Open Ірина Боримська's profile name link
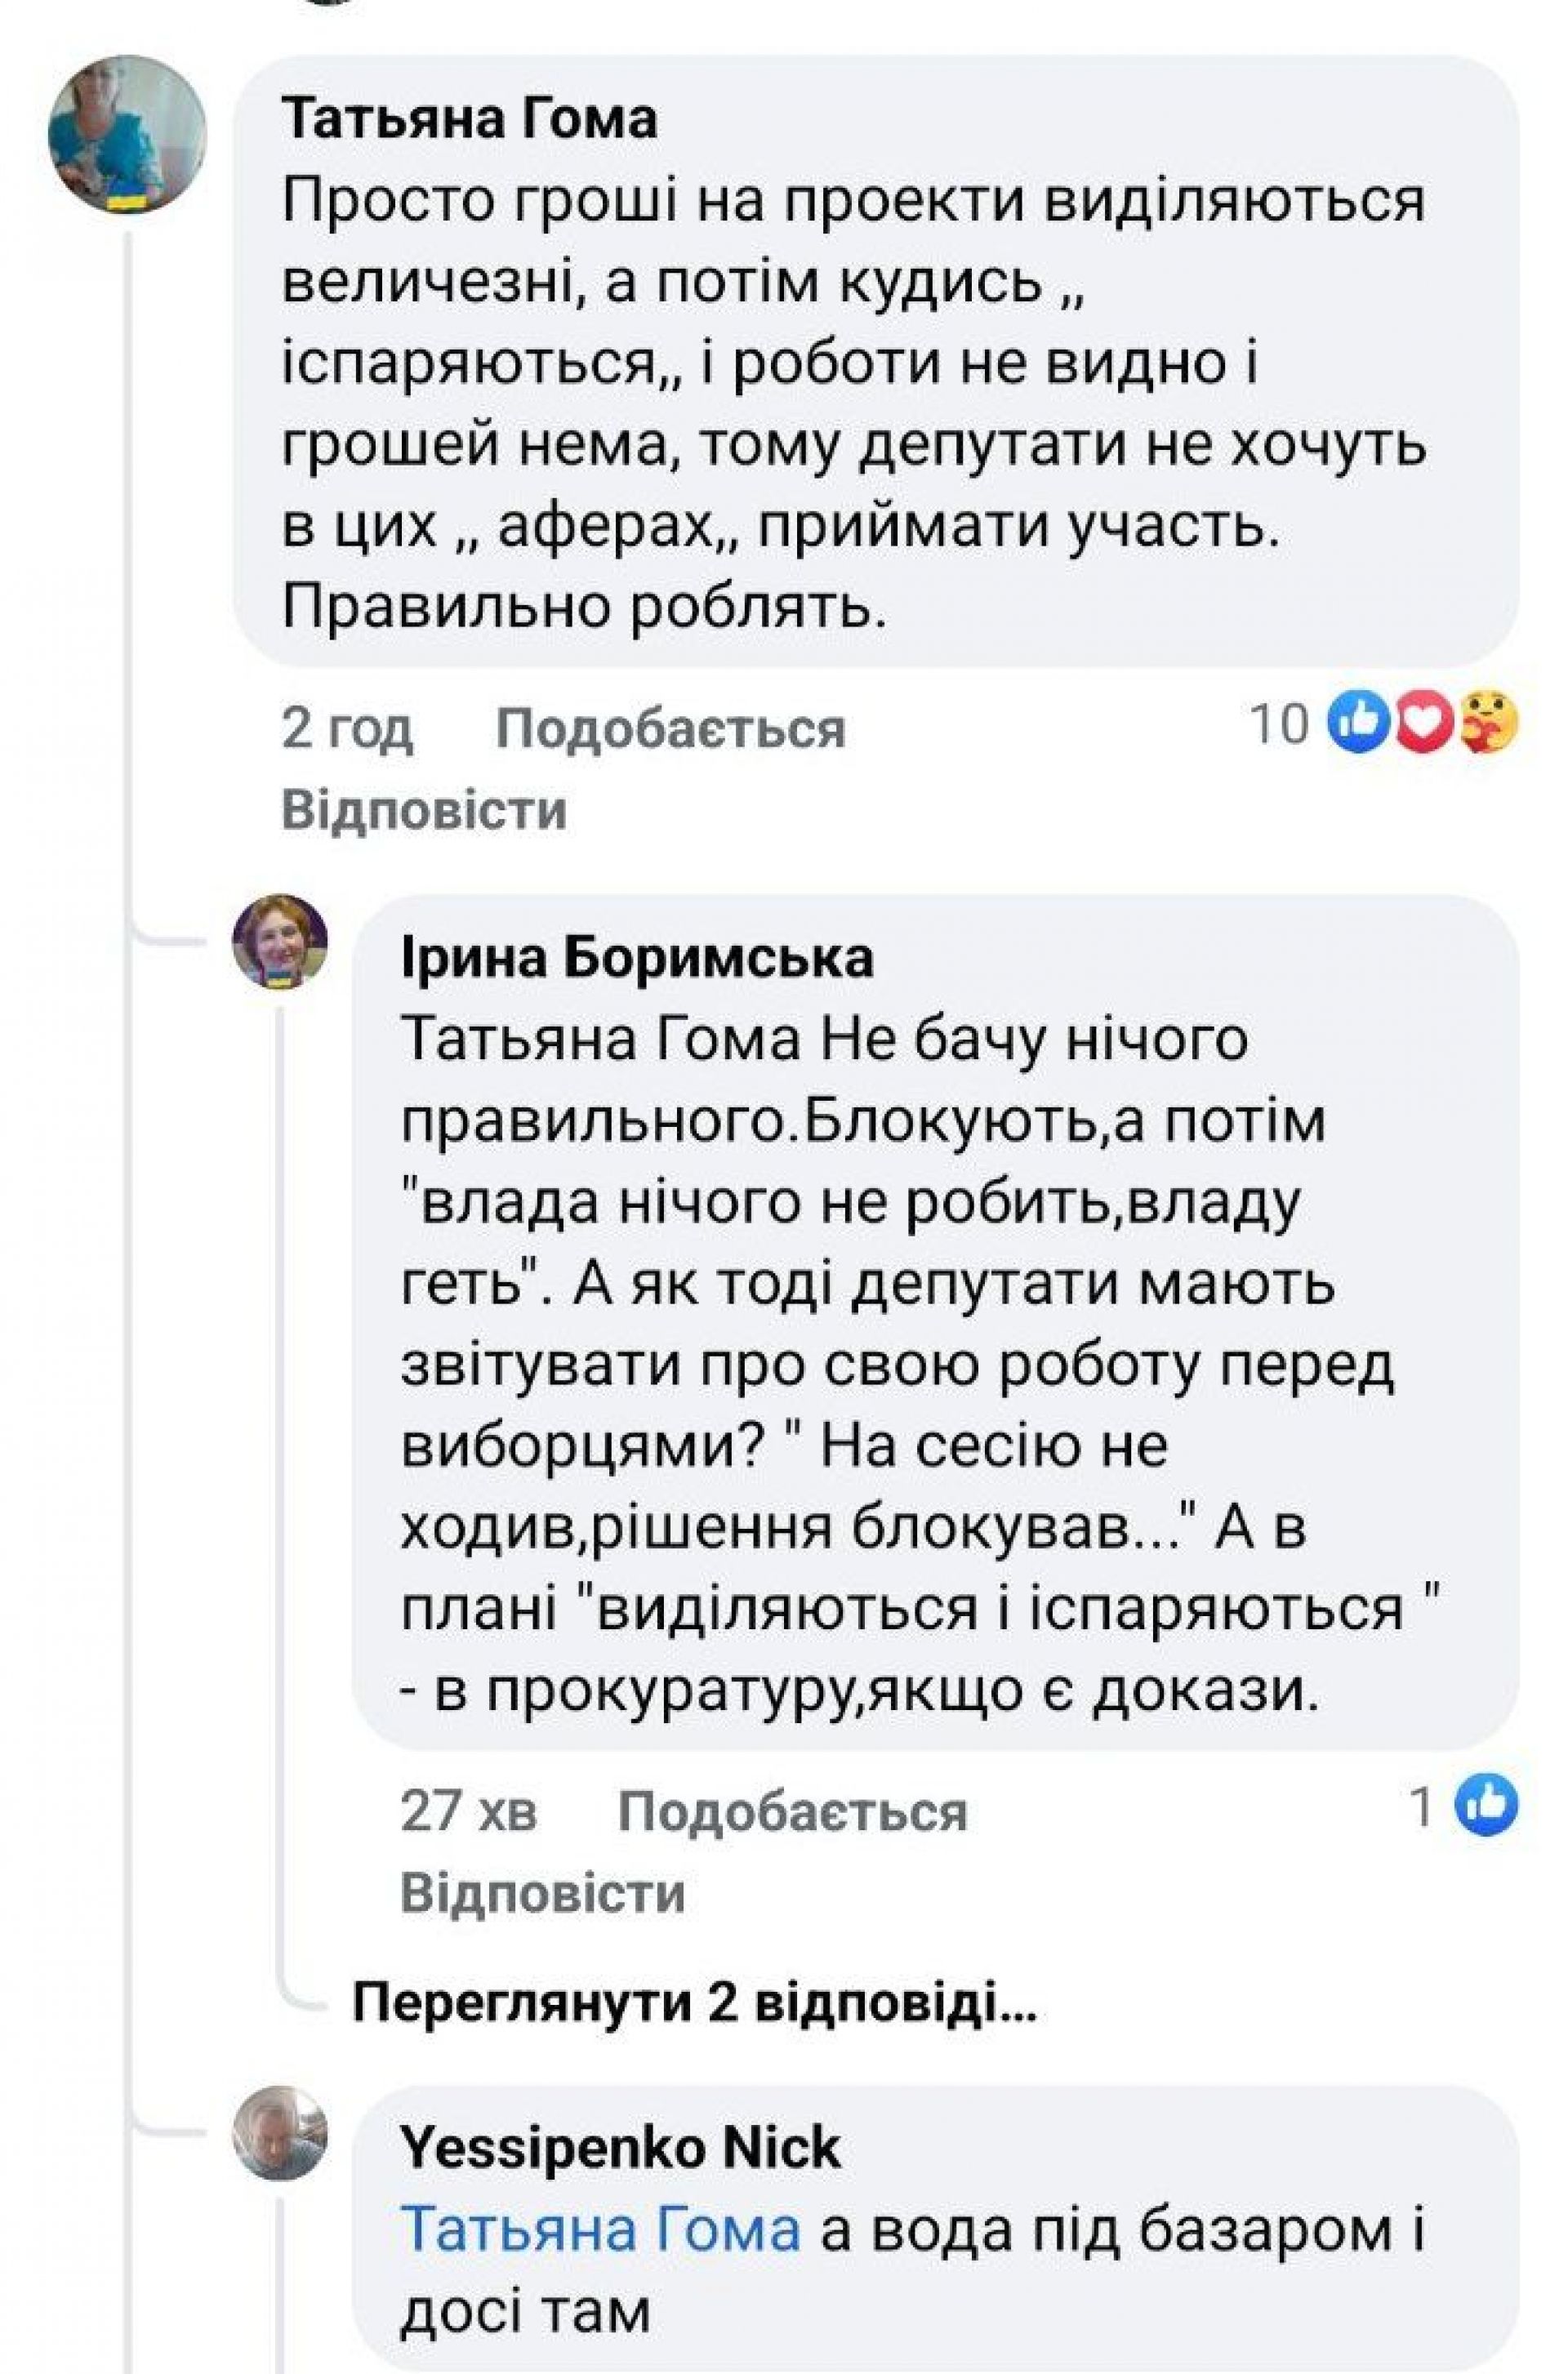This screenshot has width=1568, height=2374. 637,958
